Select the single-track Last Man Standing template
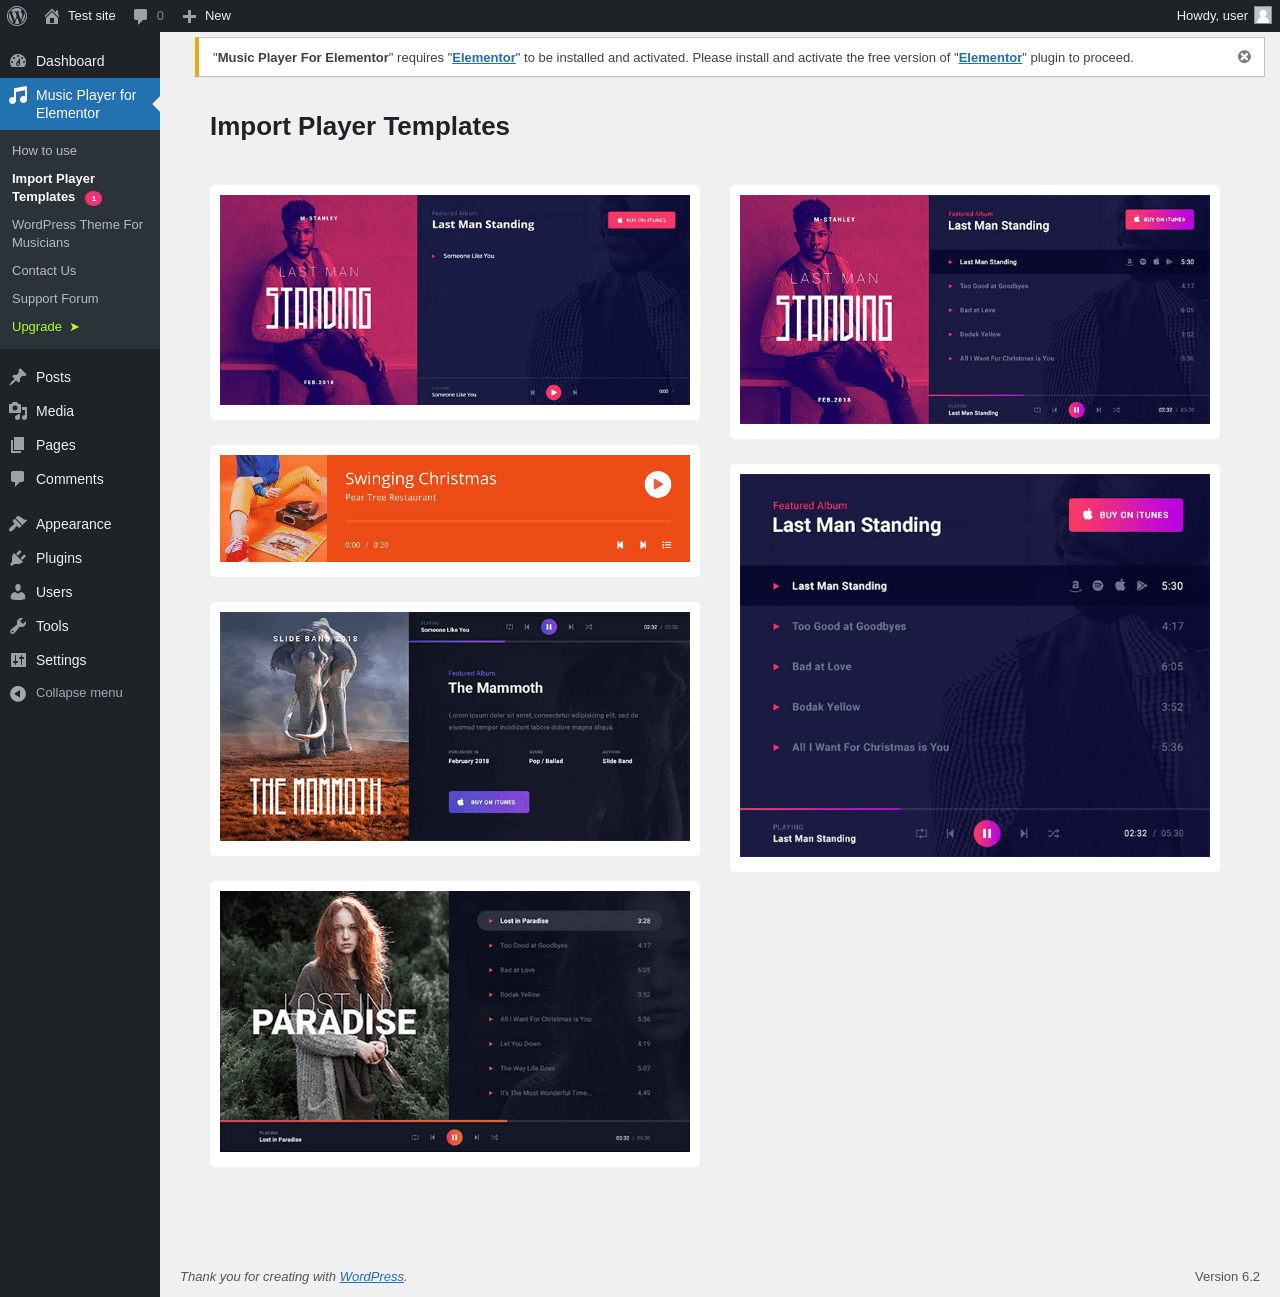The width and height of the screenshot is (1280, 1297). [x=455, y=300]
